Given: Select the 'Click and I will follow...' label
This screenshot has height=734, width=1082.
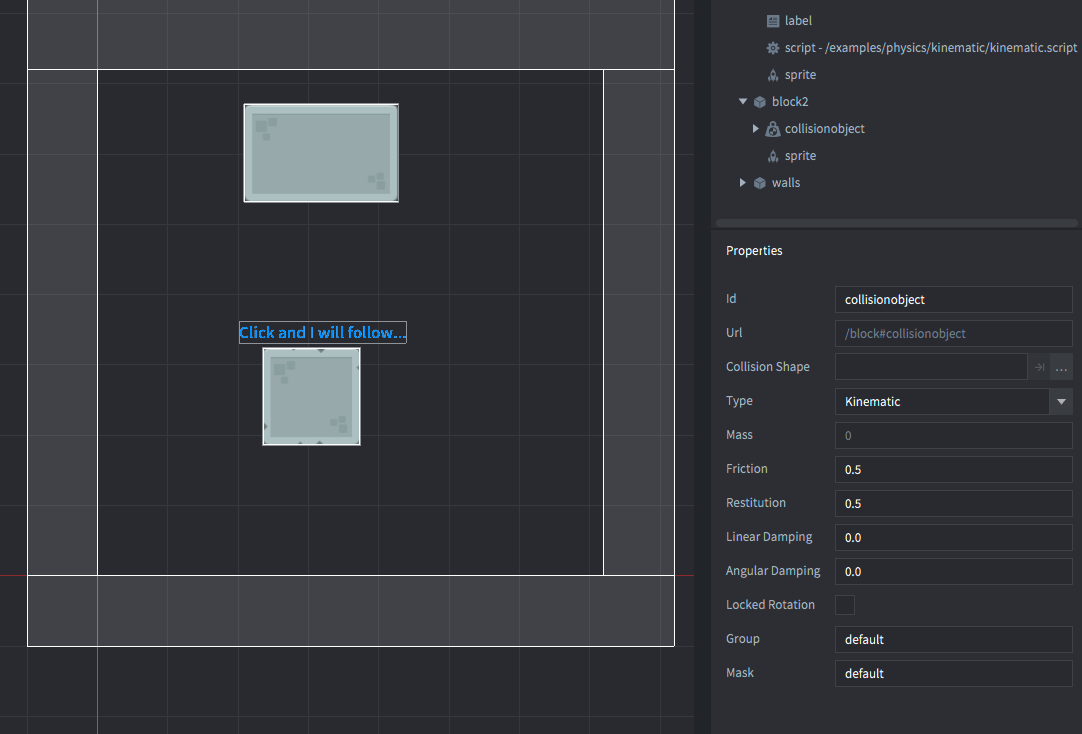Looking at the screenshot, I should point(323,333).
